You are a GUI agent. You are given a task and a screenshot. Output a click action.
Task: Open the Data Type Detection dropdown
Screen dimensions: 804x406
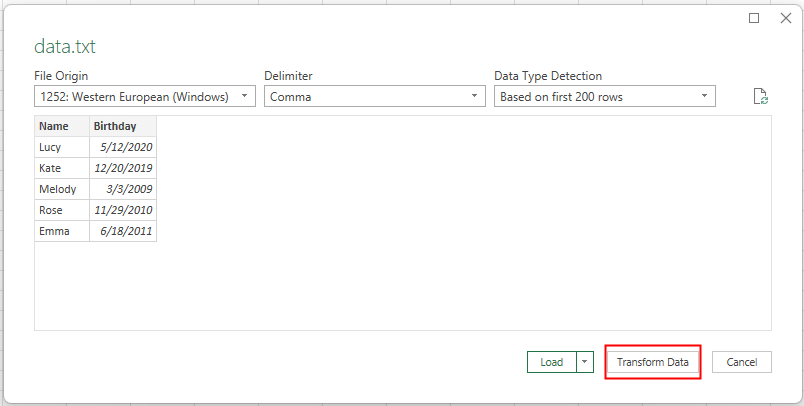(605, 97)
